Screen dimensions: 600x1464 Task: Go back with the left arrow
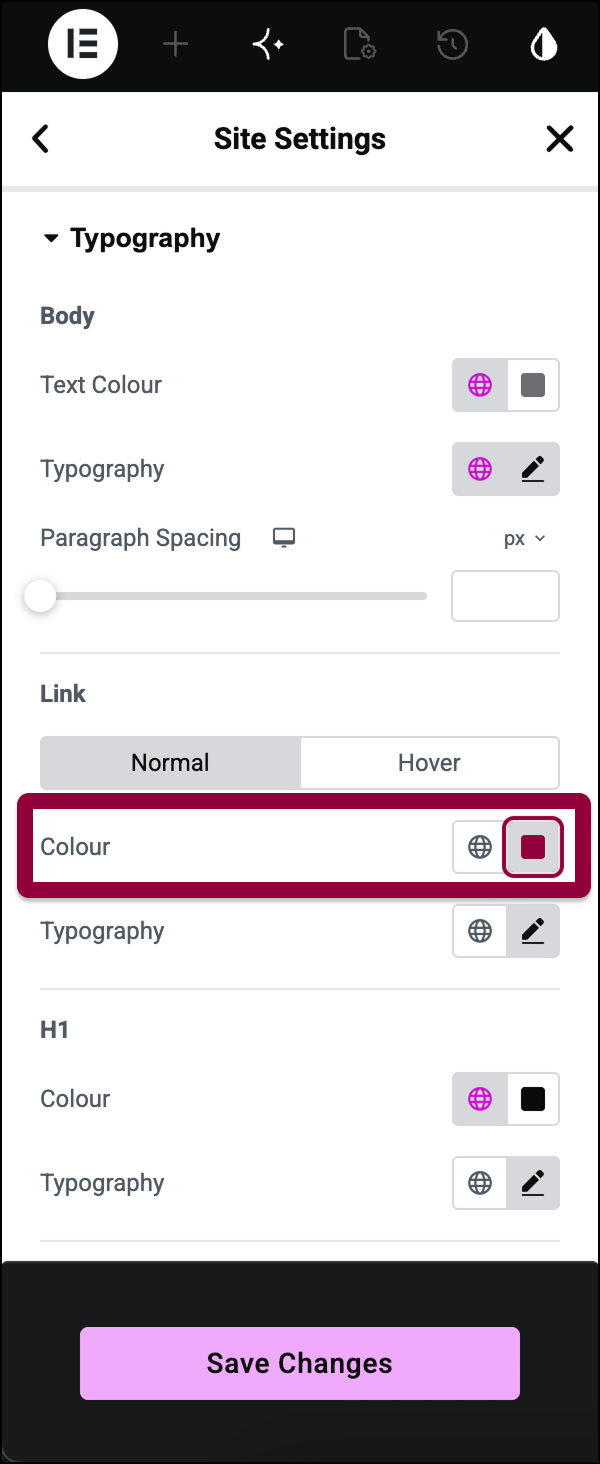point(40,139)
